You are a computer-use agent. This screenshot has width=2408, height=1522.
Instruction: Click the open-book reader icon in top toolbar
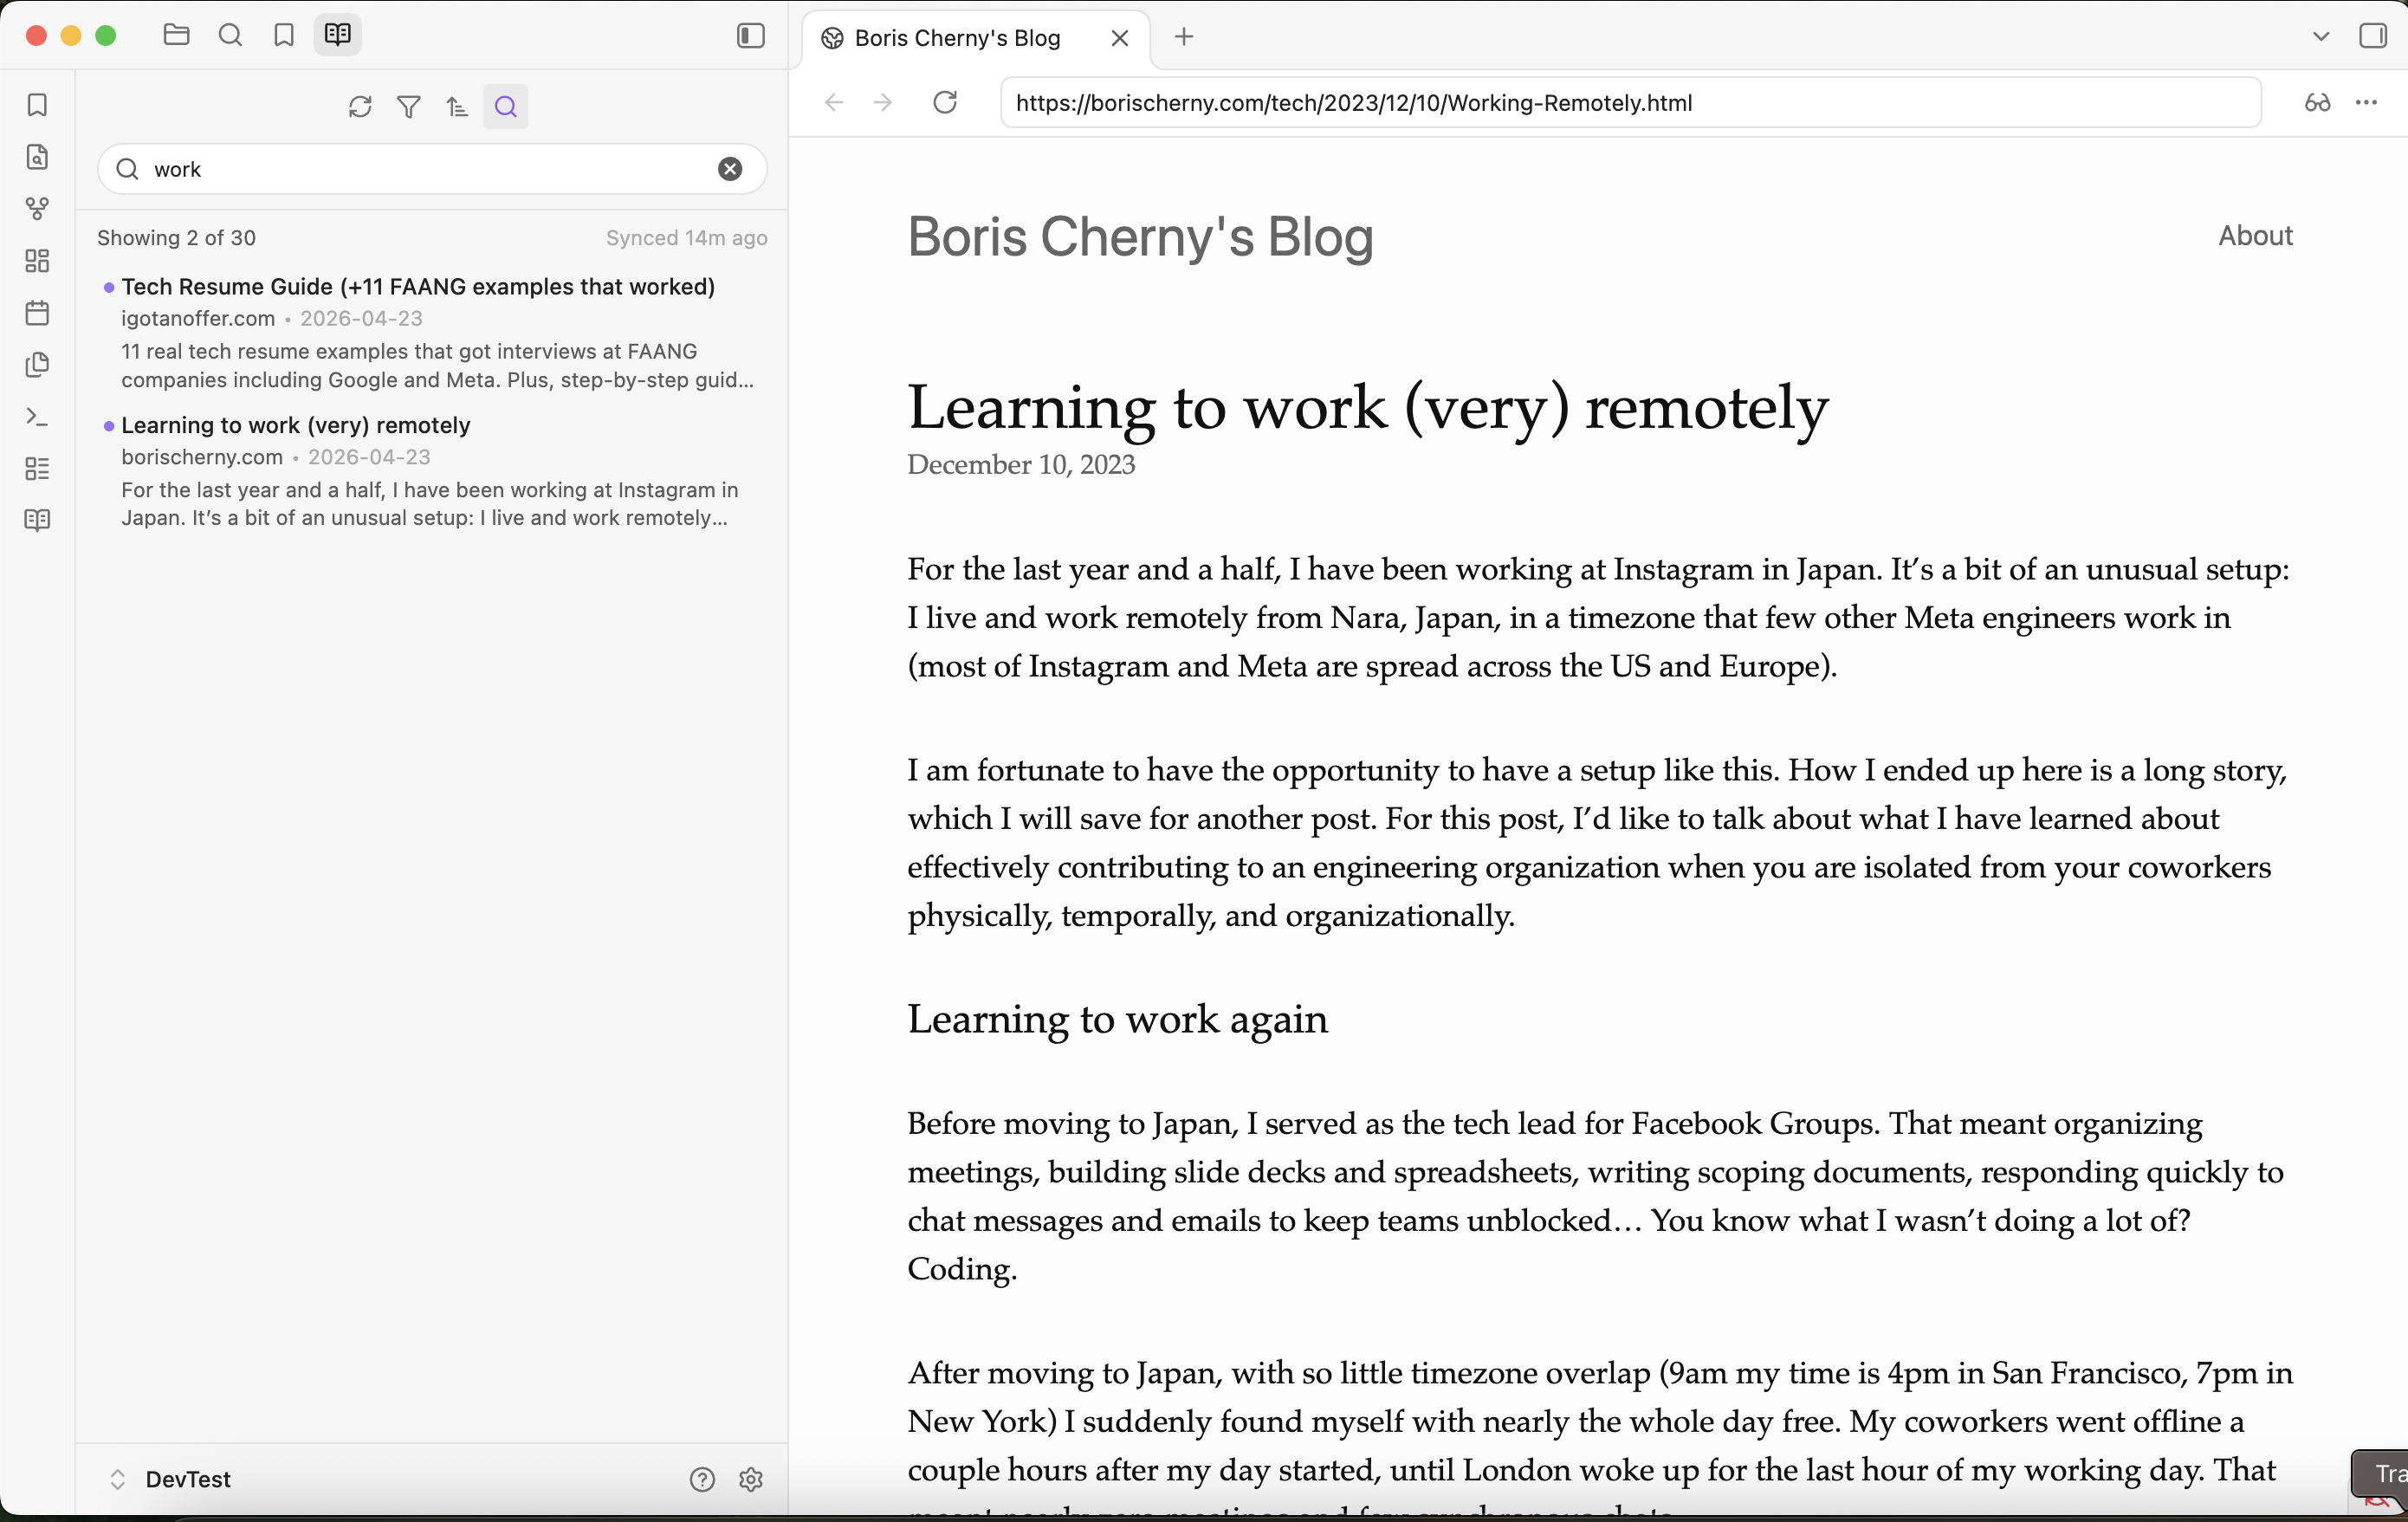pyautogui.click(x=338, y=35)
